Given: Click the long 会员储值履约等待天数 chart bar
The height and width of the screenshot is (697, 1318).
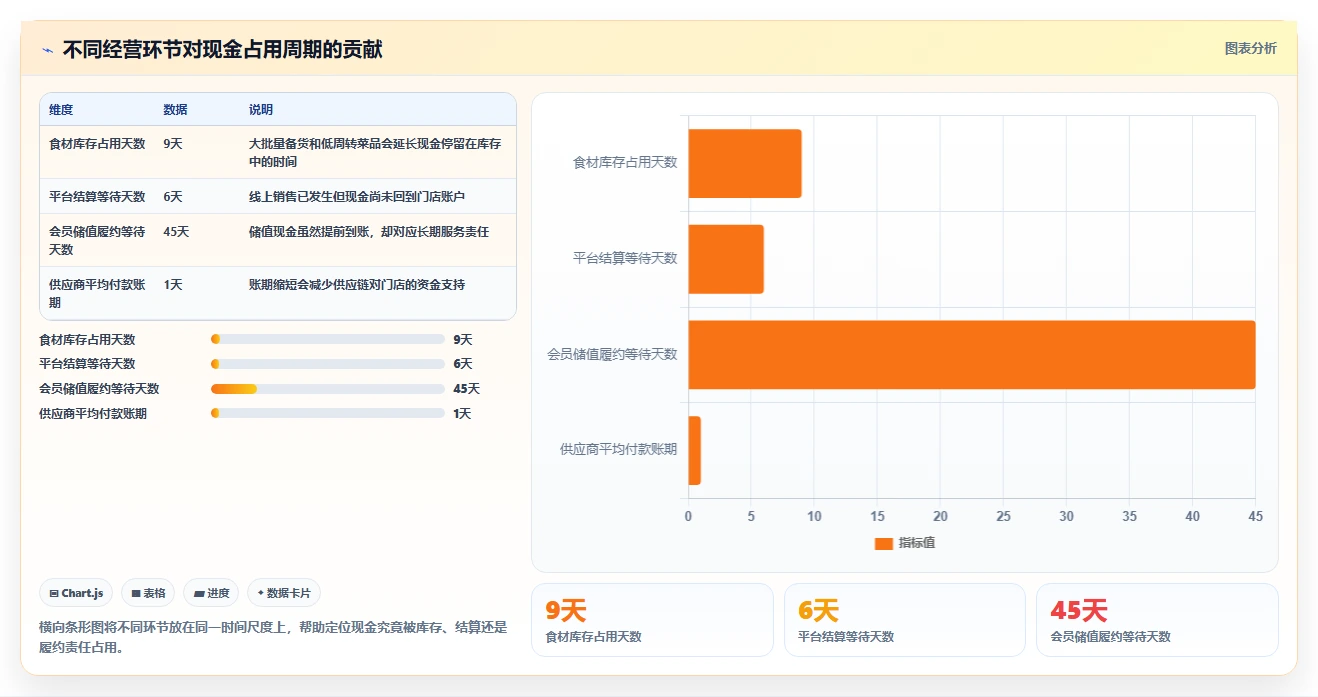Looking at the screenshot, I should (x=972, y=355).
